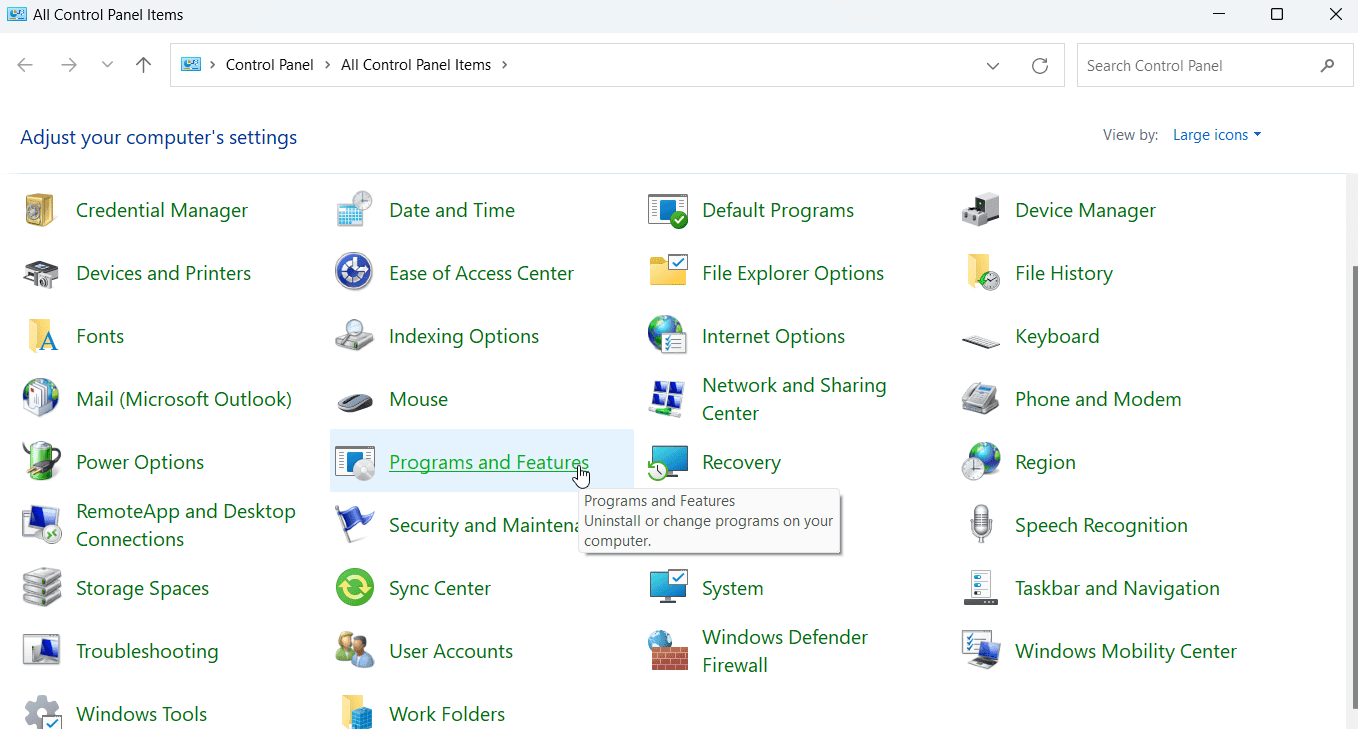Viewport: 1358px width, 729px height.
Task: Click the Fonts folder icon
Action: click(x=42, y=336)
